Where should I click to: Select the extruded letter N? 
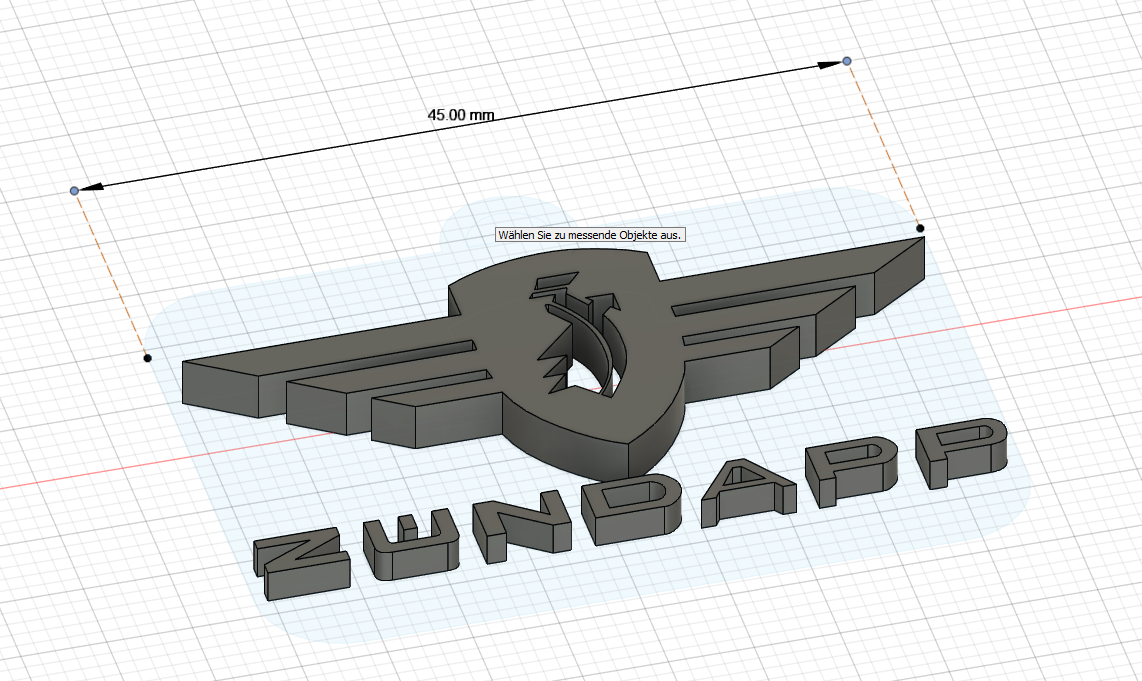coord(521,521)
